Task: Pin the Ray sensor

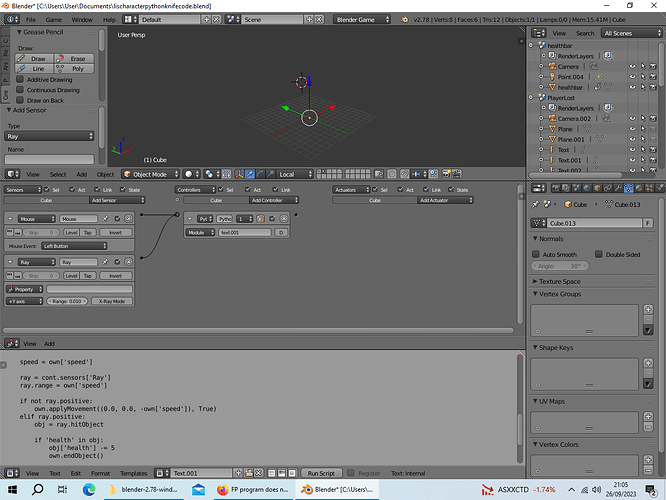Action: click(x=105, y=262)
